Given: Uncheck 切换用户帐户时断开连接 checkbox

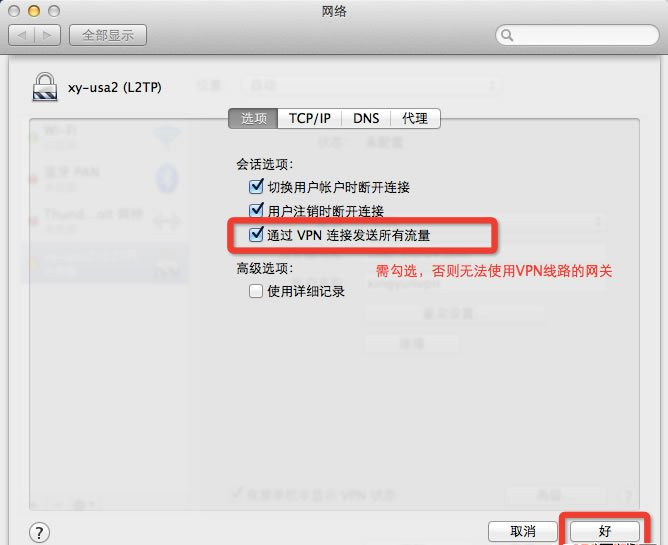Looking at the screenshot, I should 256,186.
